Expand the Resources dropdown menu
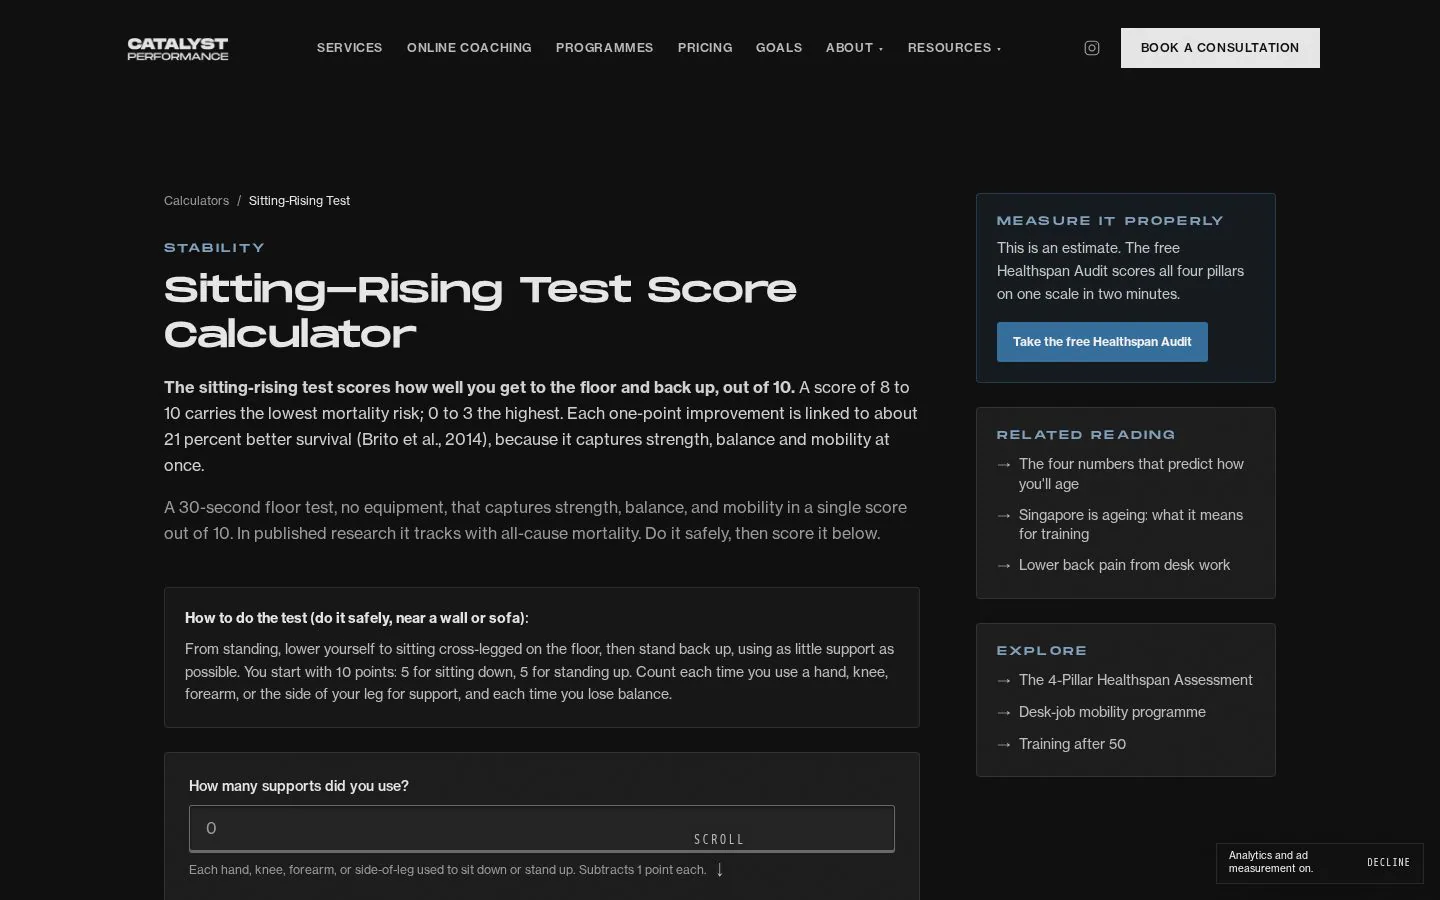 coord(954,48)
